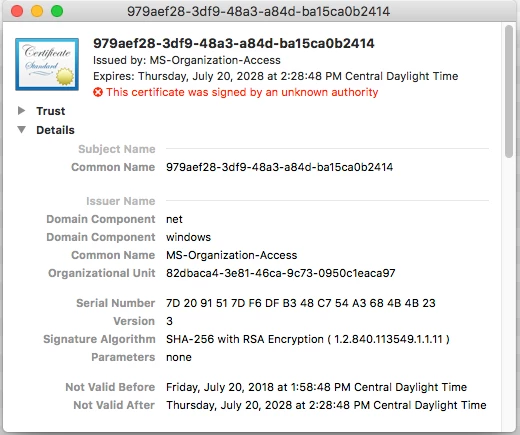This screenshot has width=520, height=435.
Task: Click the Not Valid Before date value
Action: 316,387
